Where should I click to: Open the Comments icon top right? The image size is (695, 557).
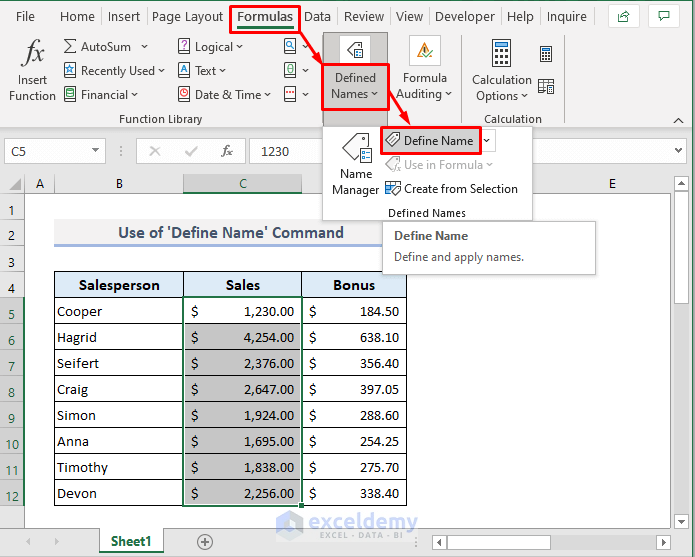tap(664, 16)
